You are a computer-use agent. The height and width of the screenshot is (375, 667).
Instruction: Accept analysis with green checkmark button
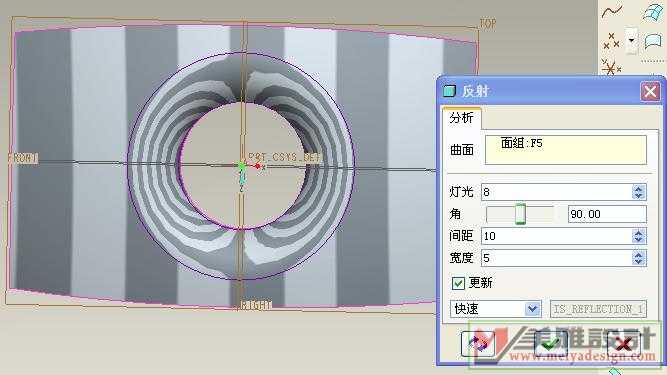[550, 344]
